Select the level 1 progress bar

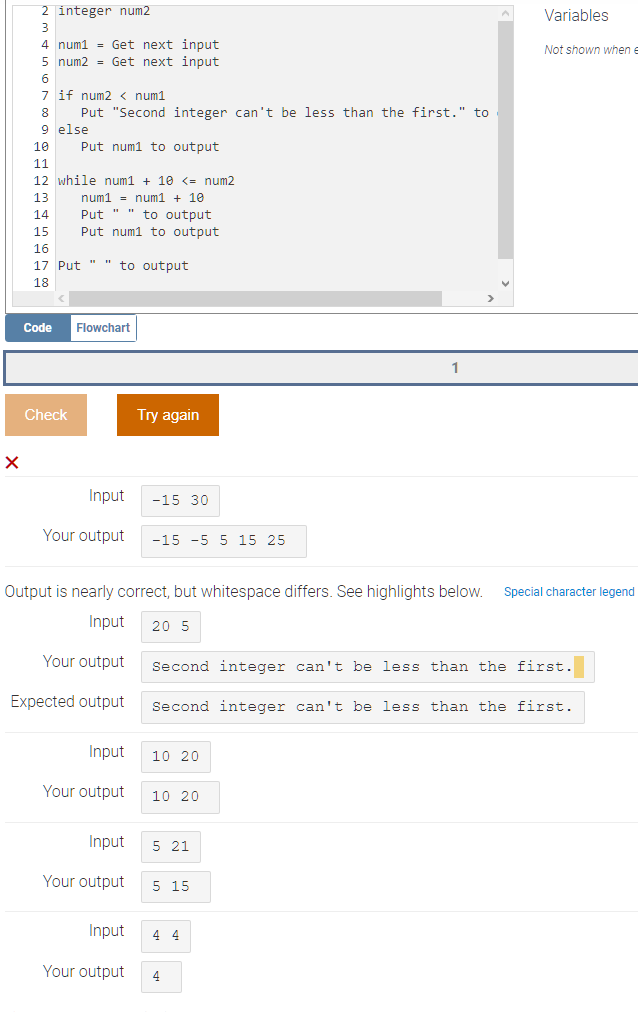point(321,368)
